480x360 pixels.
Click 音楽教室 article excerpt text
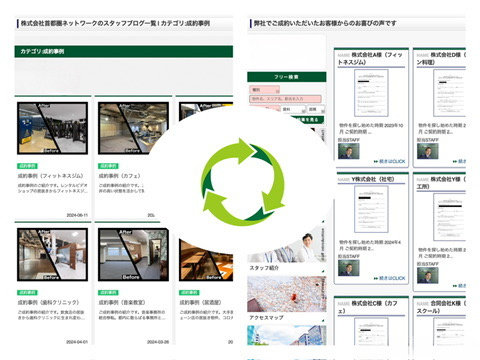132,315
